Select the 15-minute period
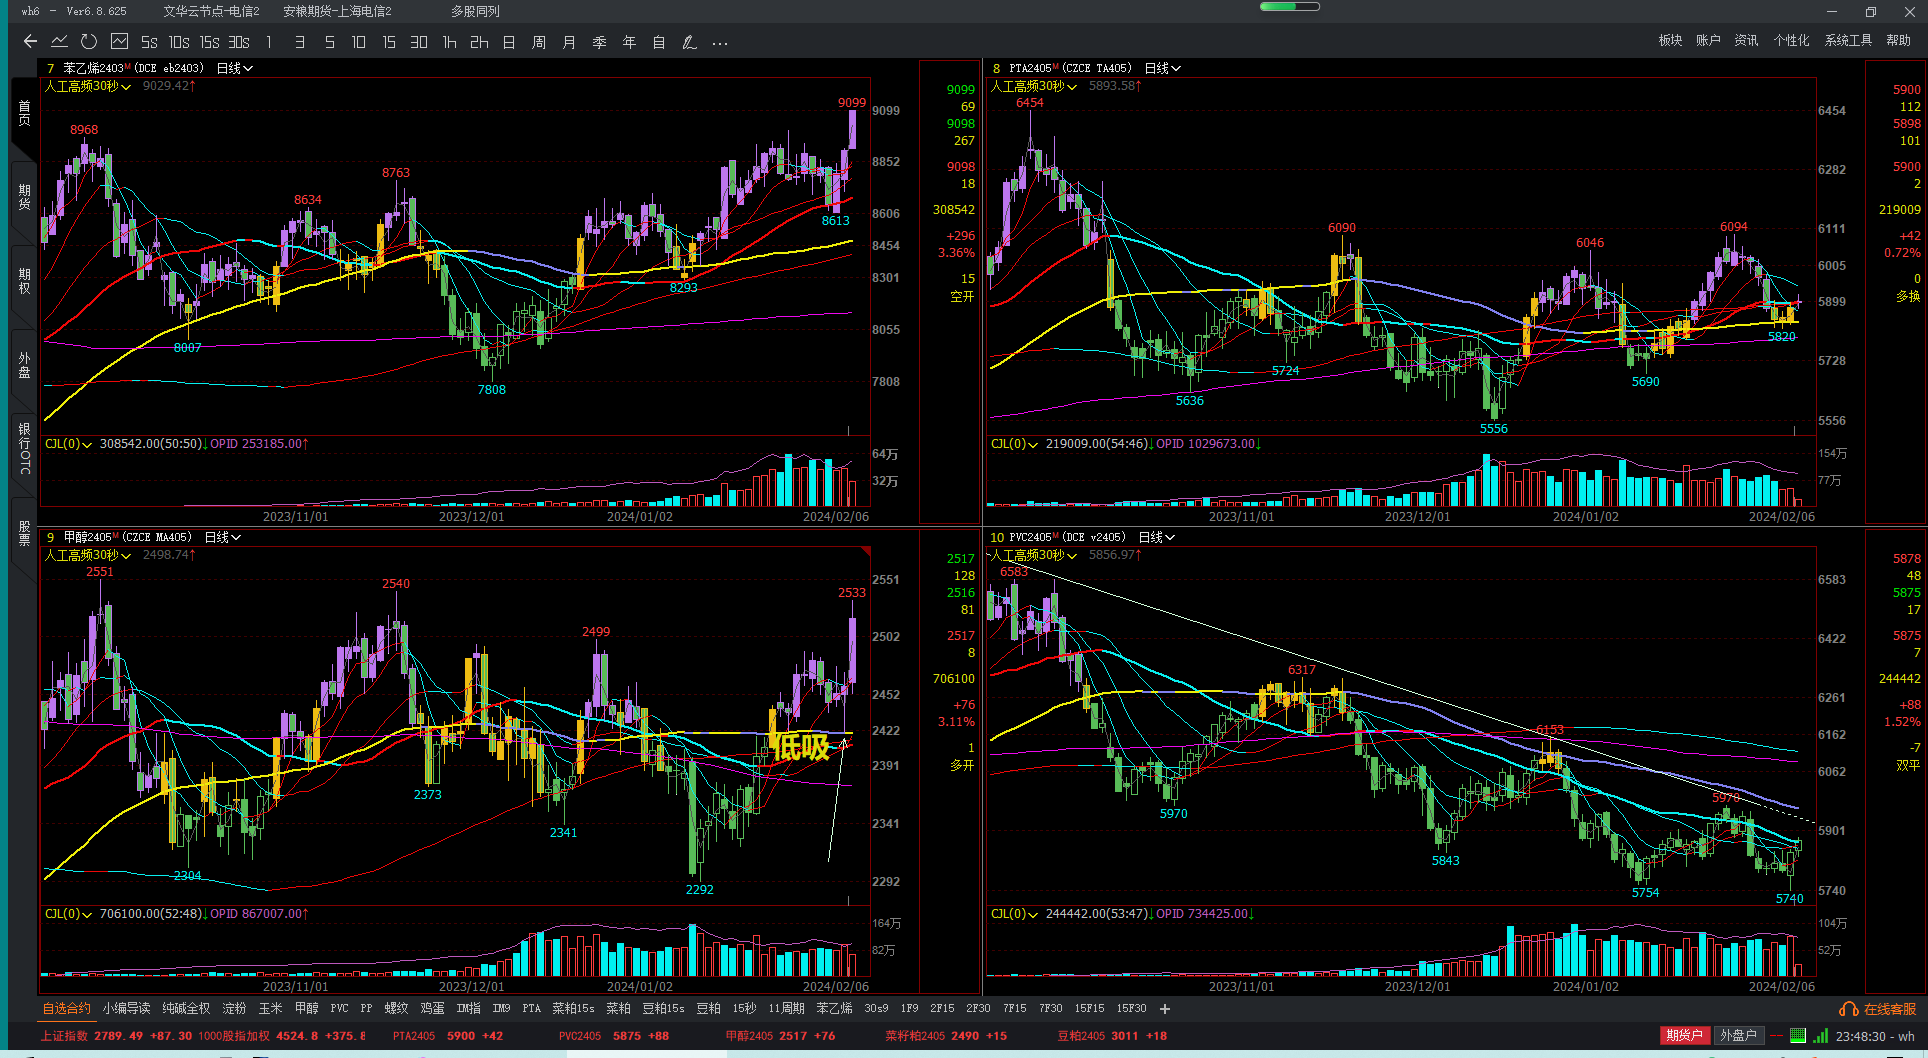1928x1058 pixels. pyautogui.click(x=389, y=42)
